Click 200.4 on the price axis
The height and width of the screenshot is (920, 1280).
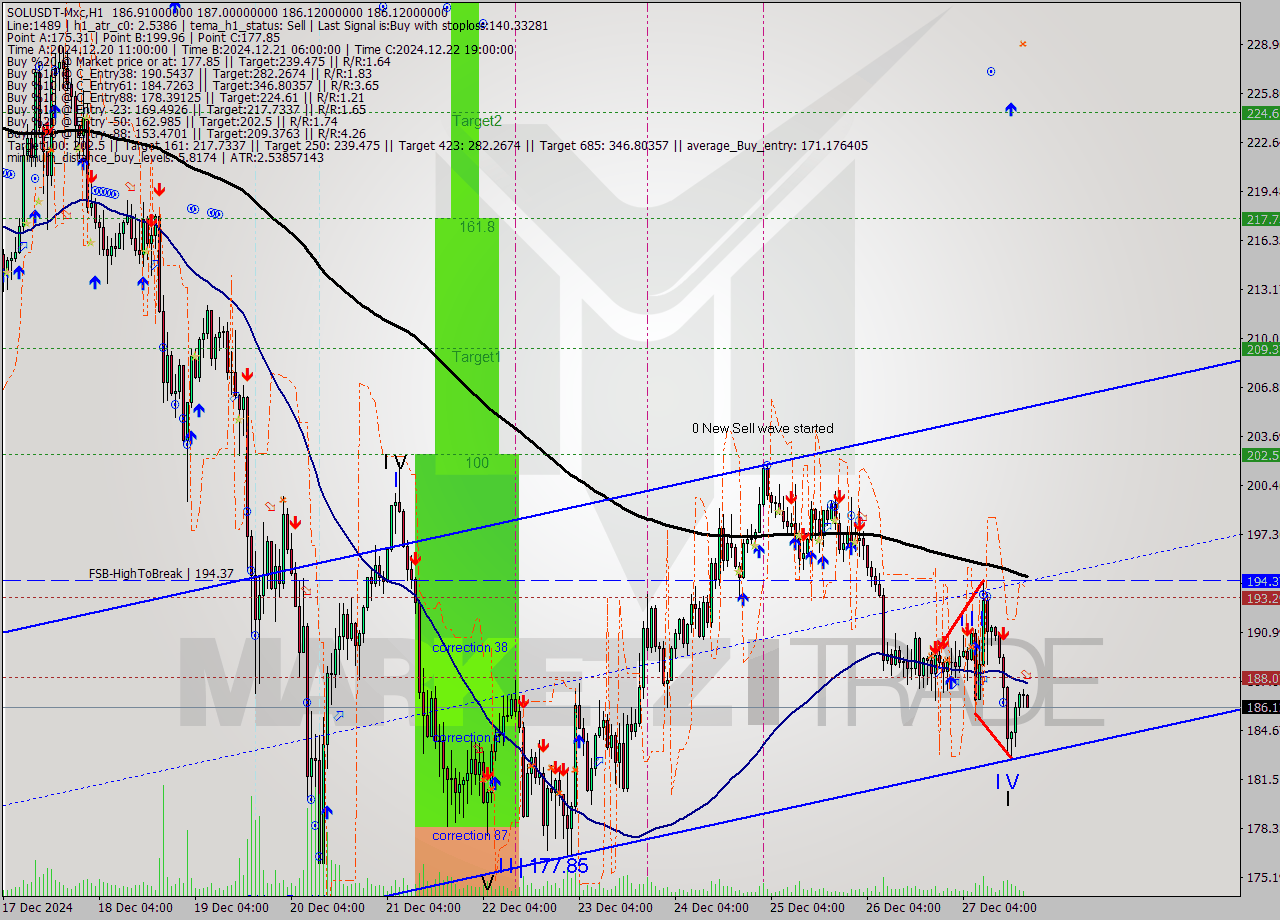1262,485
